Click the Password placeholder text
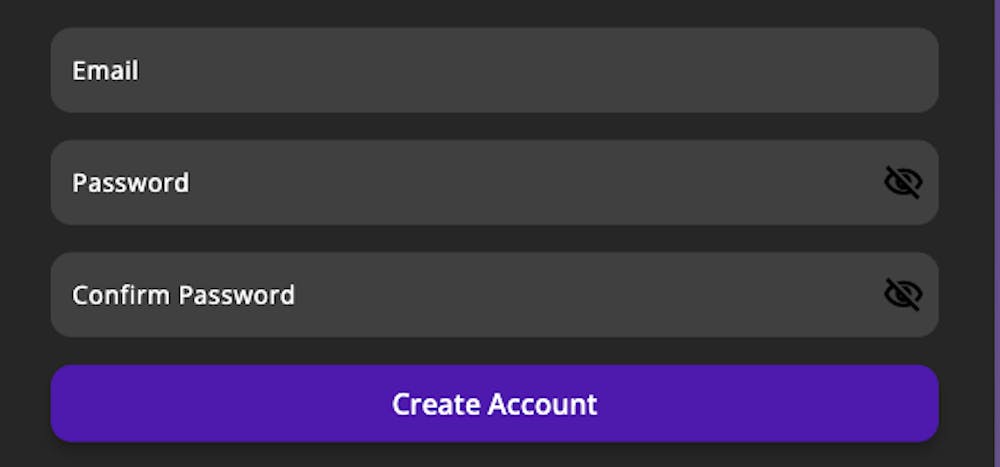 tap(130, 183)
